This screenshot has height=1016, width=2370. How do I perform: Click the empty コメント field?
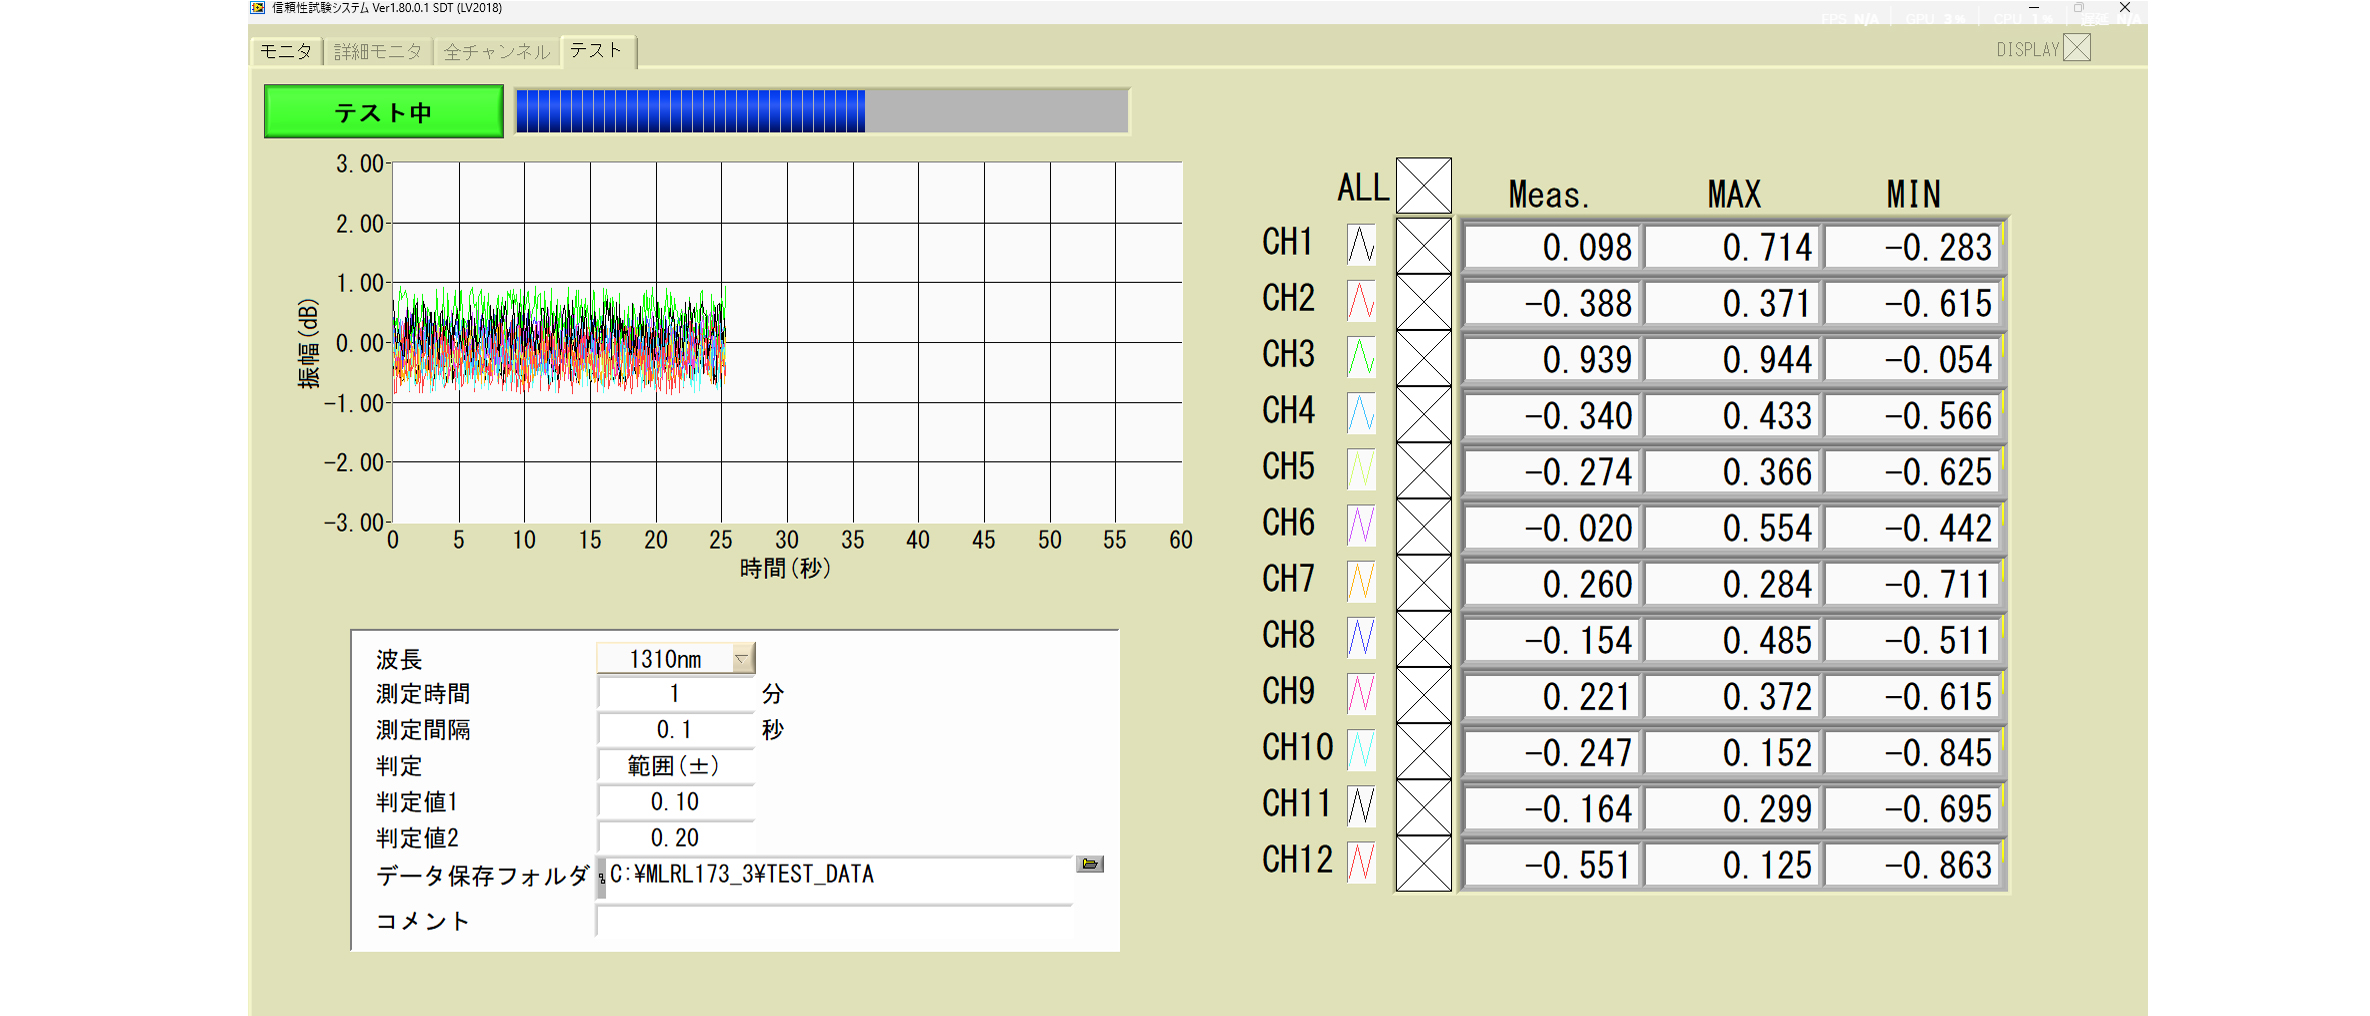coord(835,921)
